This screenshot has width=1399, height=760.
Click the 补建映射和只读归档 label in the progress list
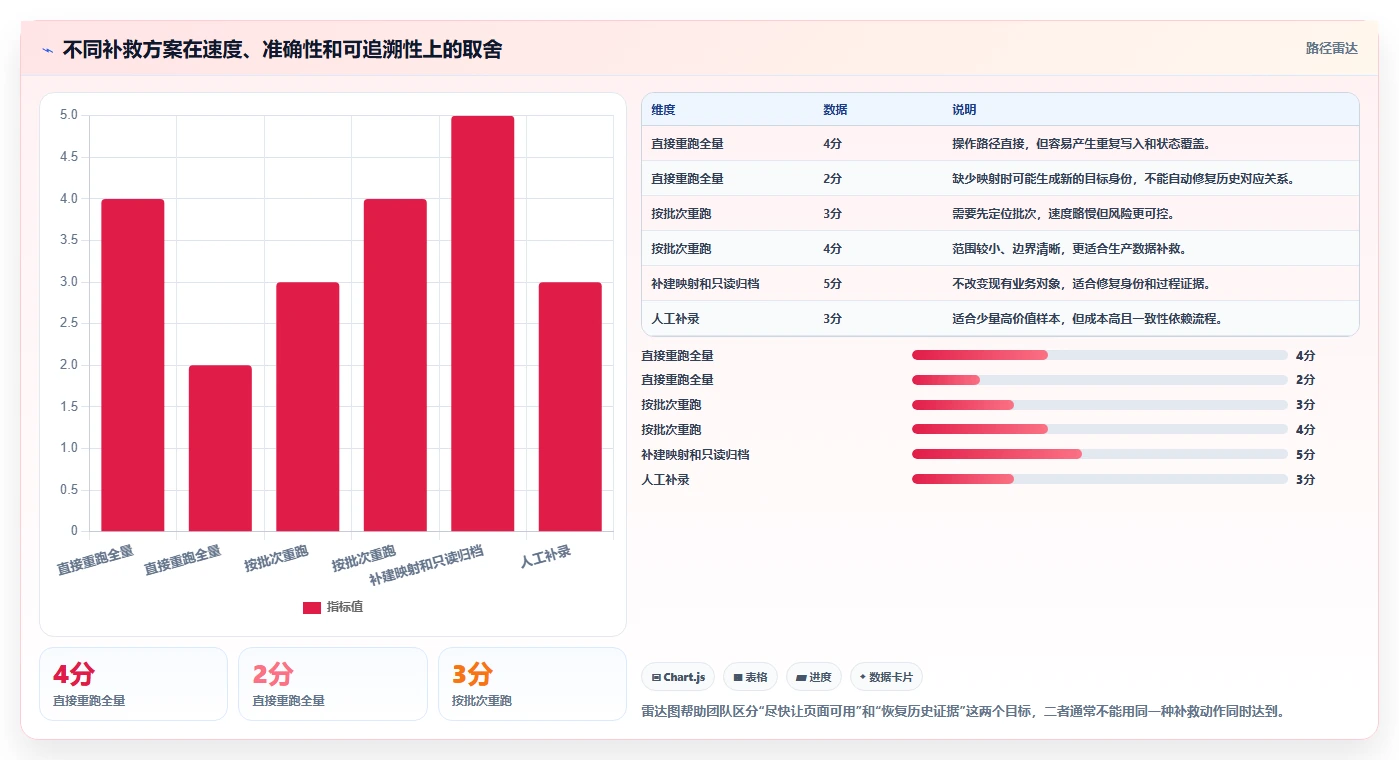(x=695, y=455)
